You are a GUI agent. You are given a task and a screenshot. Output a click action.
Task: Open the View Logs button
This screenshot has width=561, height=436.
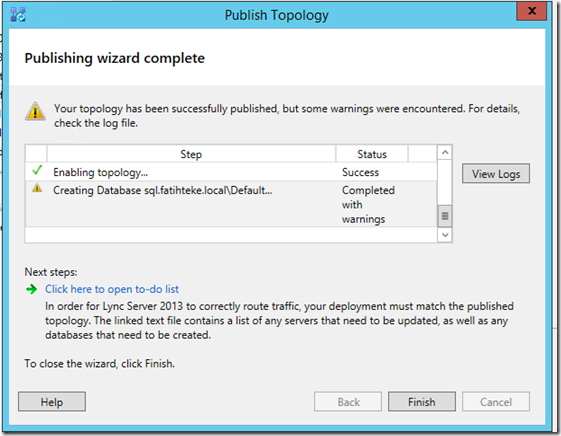496,174
